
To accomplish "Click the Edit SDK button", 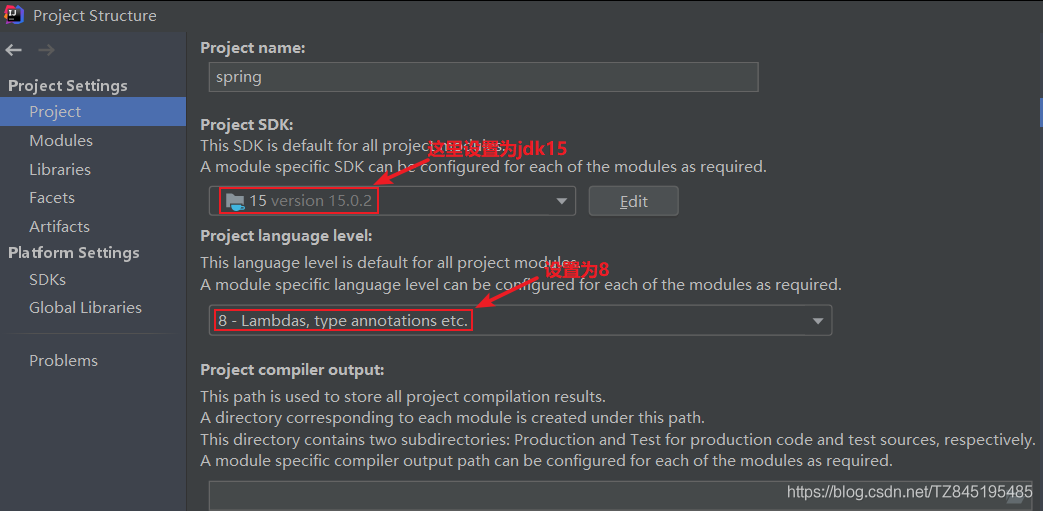I will tap(633, 201).
